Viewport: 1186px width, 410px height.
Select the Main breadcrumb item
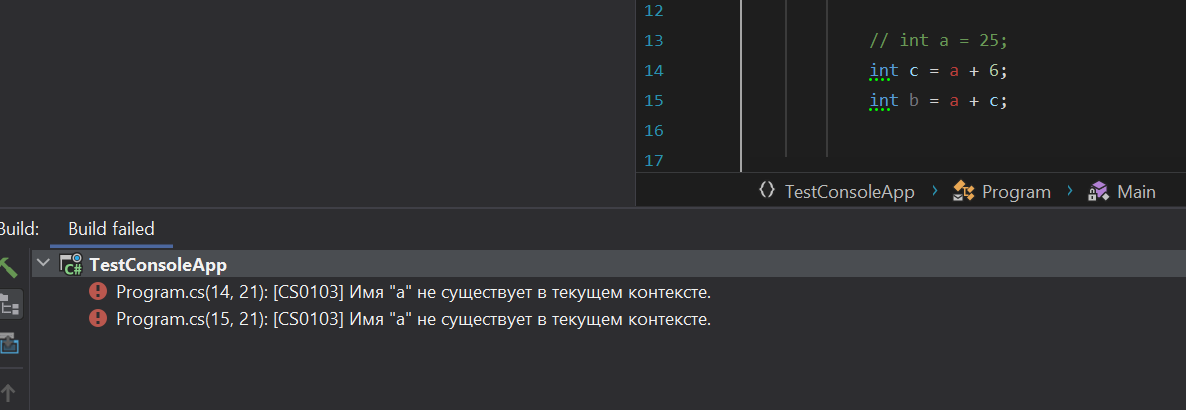point(1136,192)
